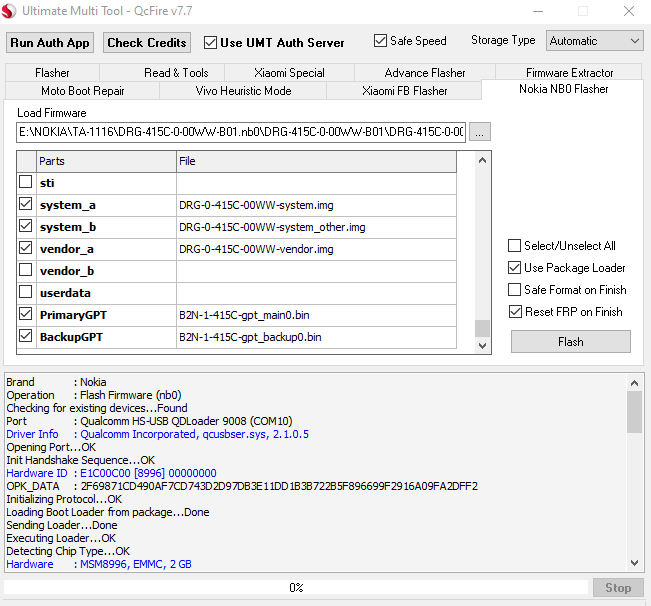Viewport: 651px width, 606px height.
Task: Switch to Vivo Heuristic Mode tab
Action: click(x=243, y=90)
